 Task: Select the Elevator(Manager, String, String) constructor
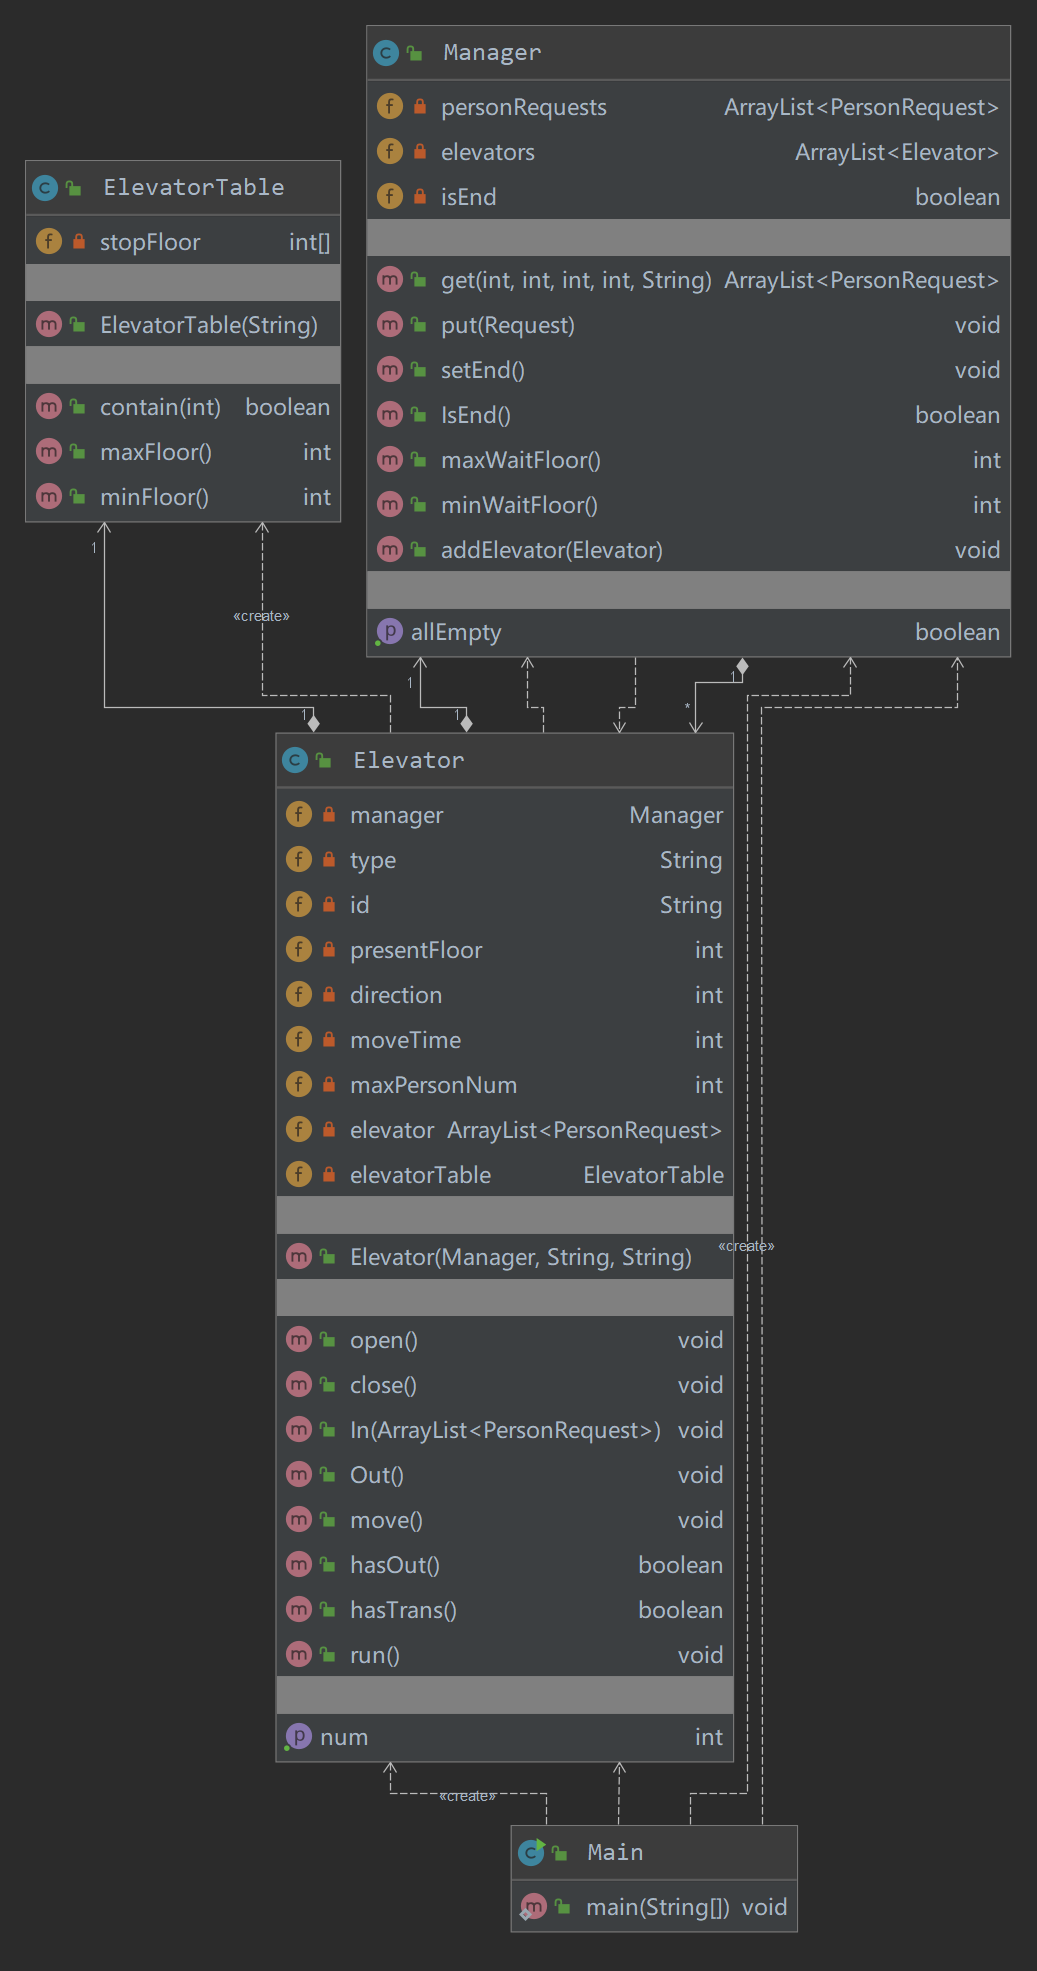(520, 1257)
